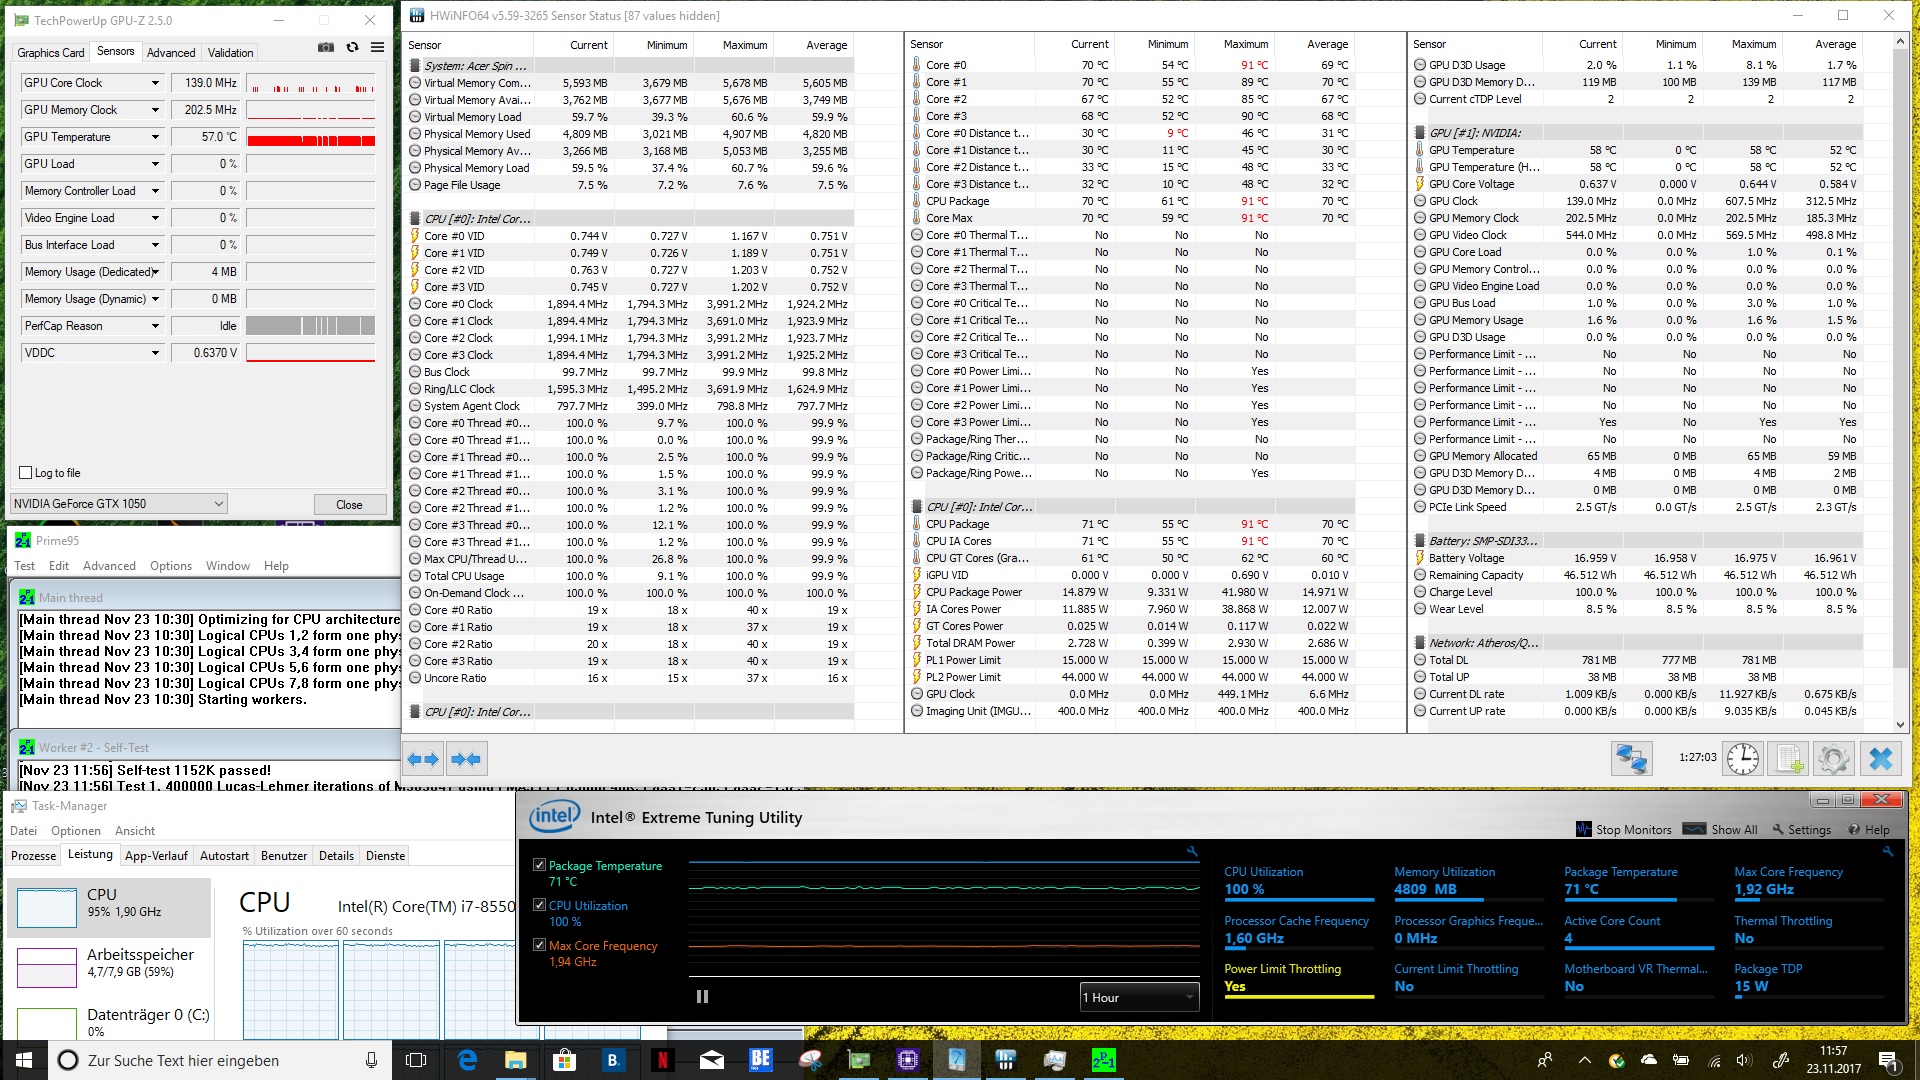
Task: Click the HWiNFO network monitors icon
Action: click(1631, 759)
